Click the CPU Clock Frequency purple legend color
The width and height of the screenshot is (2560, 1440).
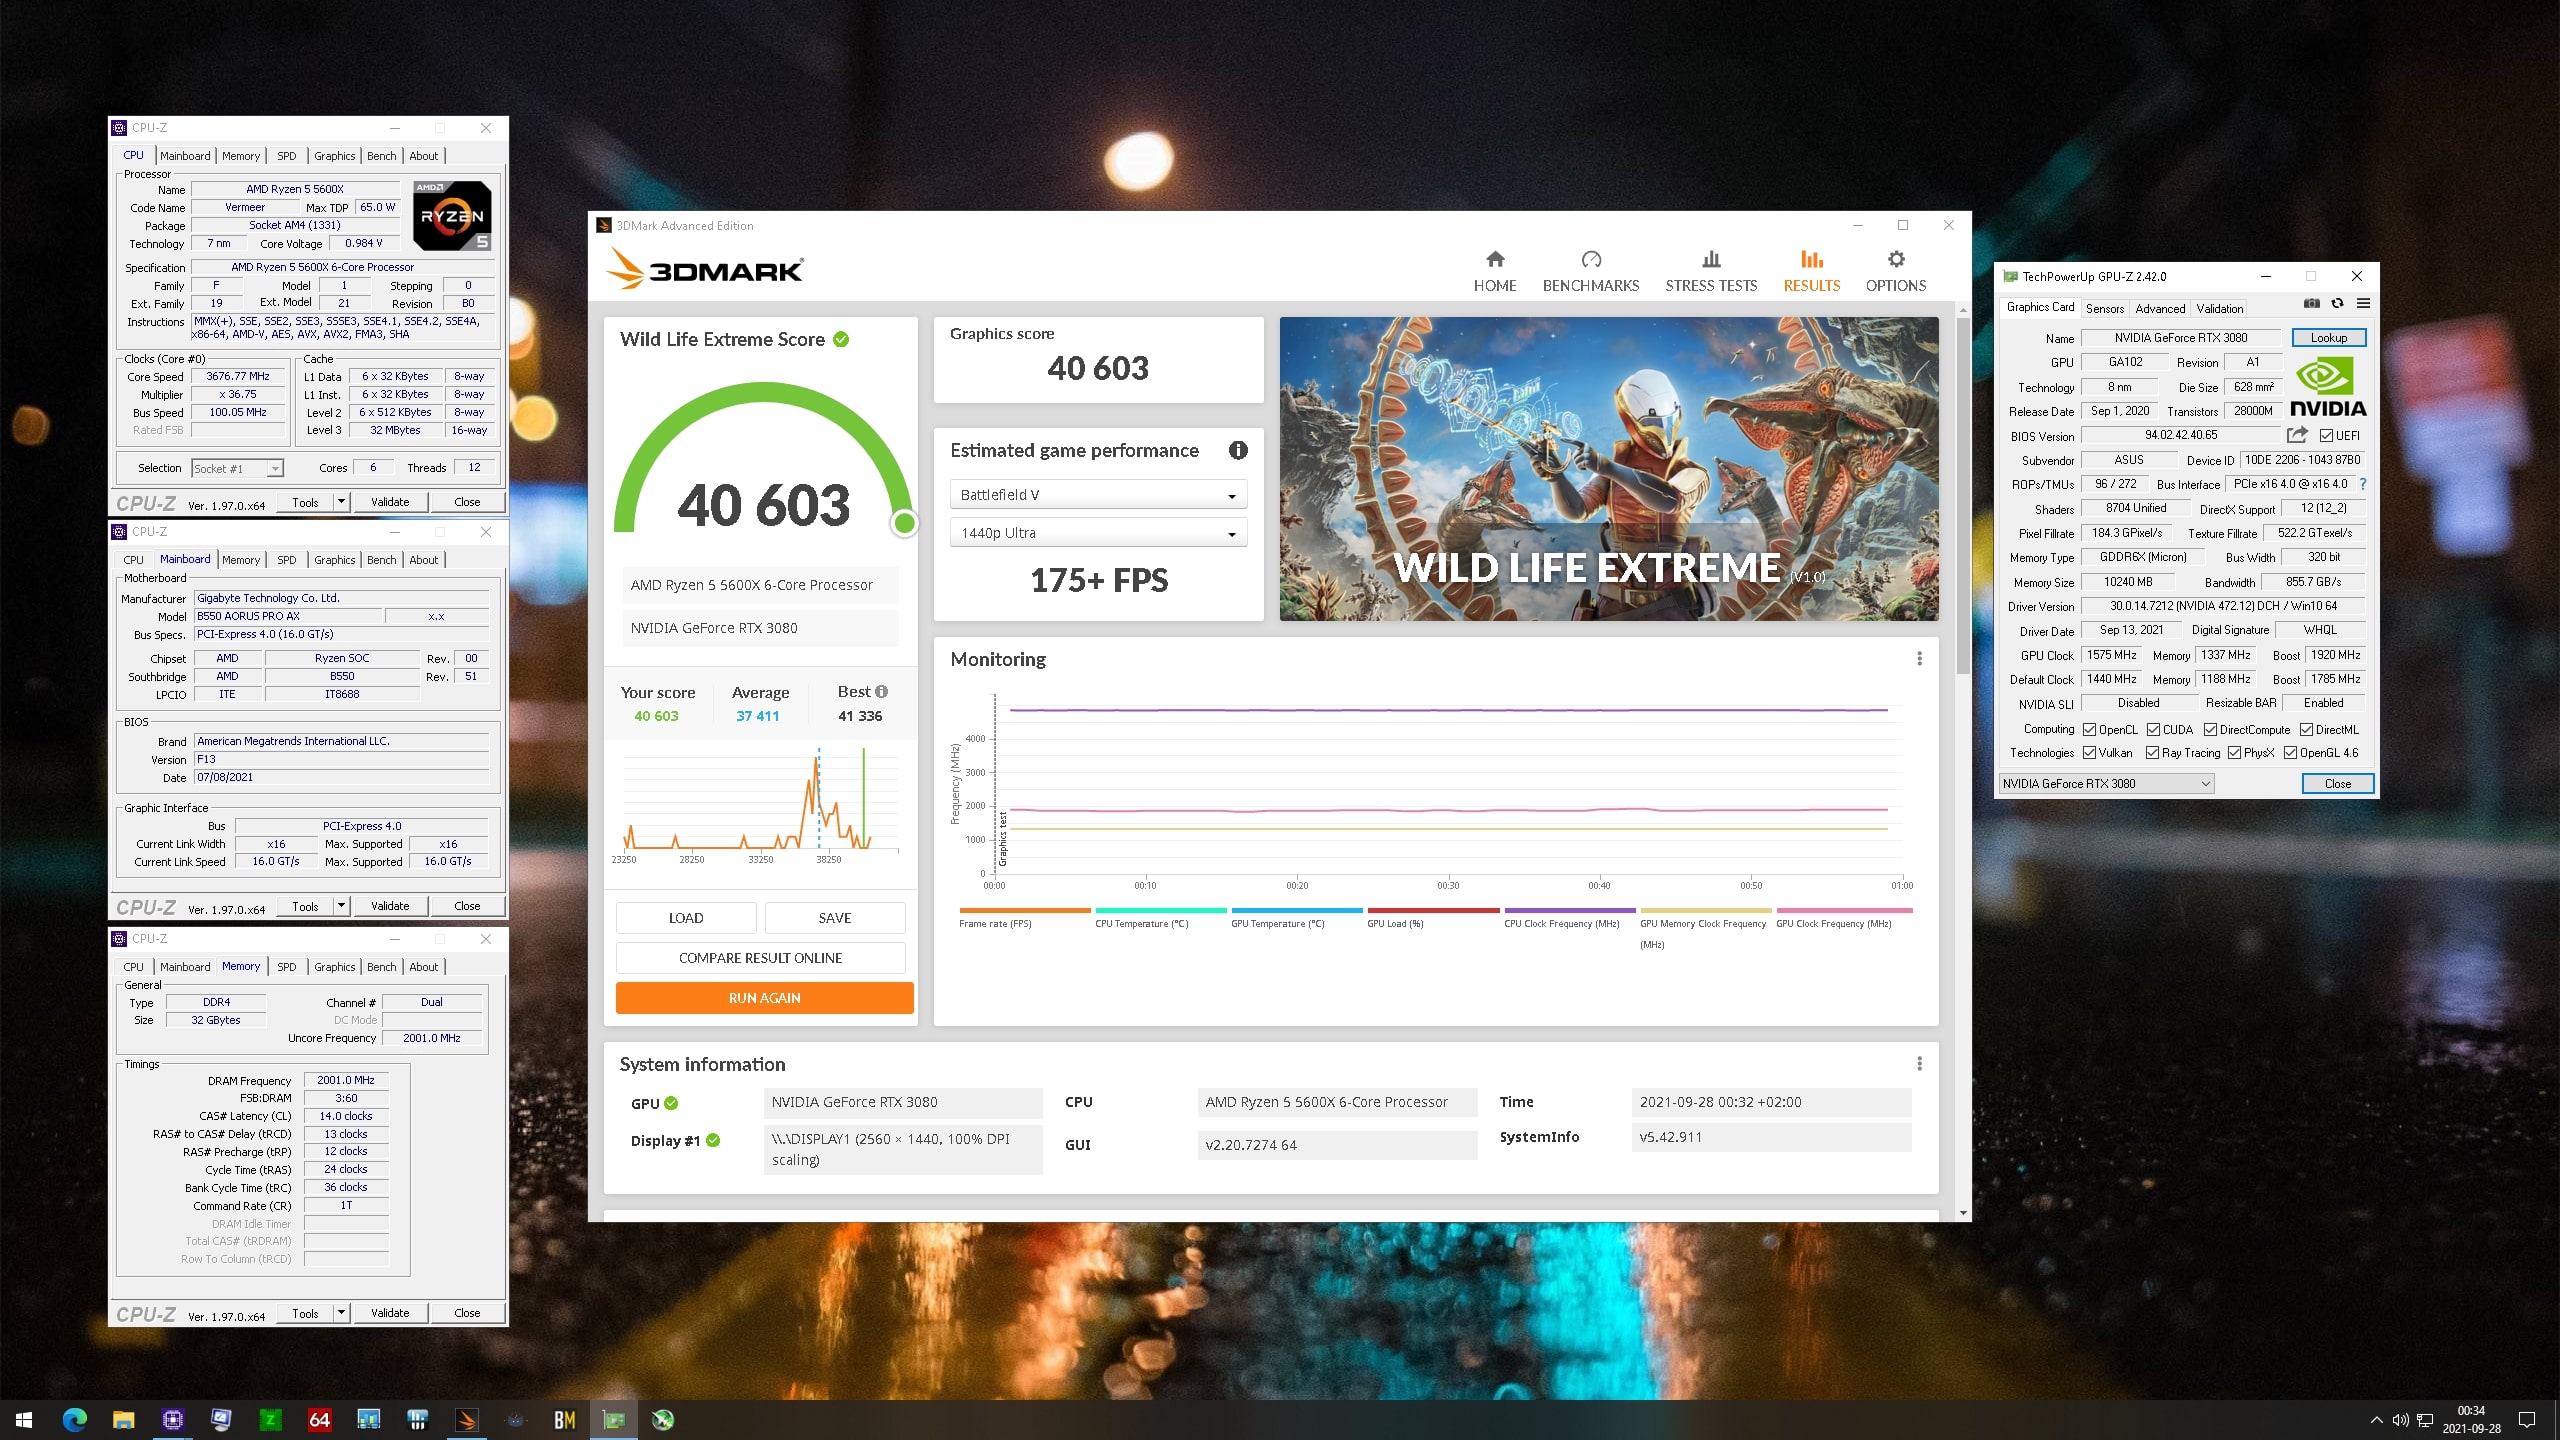(1569, 910)
